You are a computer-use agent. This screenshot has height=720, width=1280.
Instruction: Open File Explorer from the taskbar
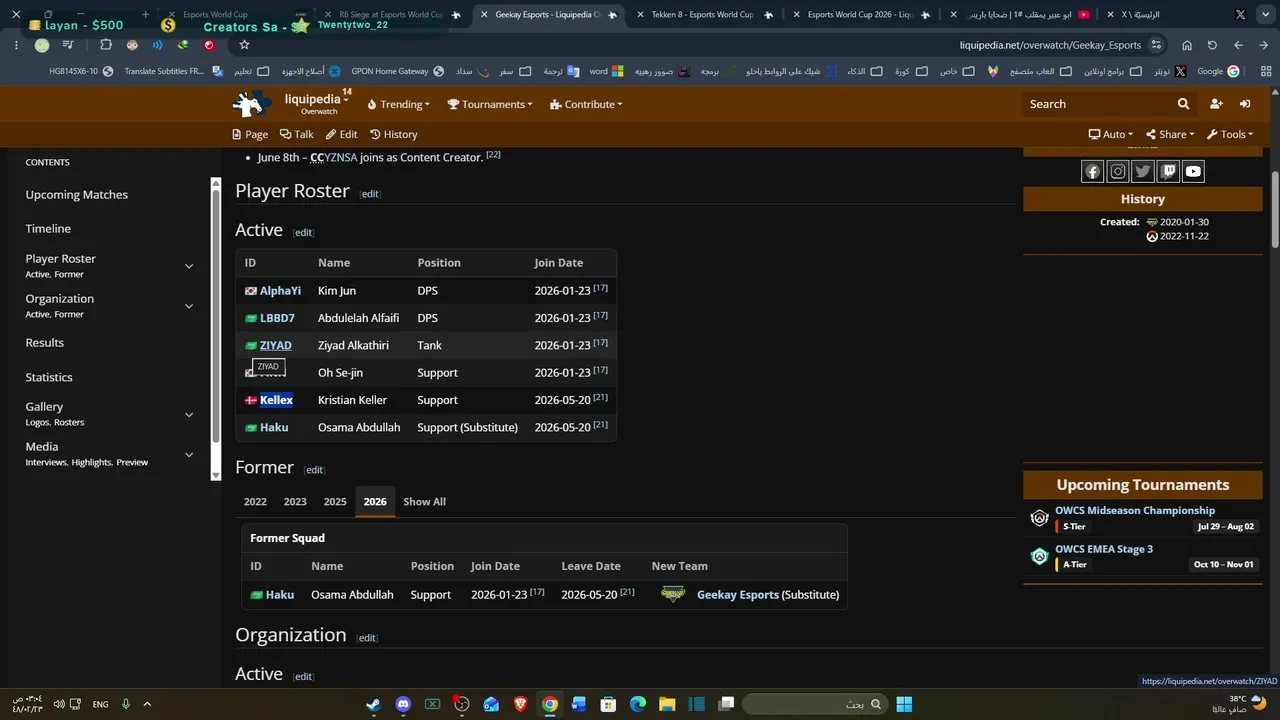pos(667,704)
